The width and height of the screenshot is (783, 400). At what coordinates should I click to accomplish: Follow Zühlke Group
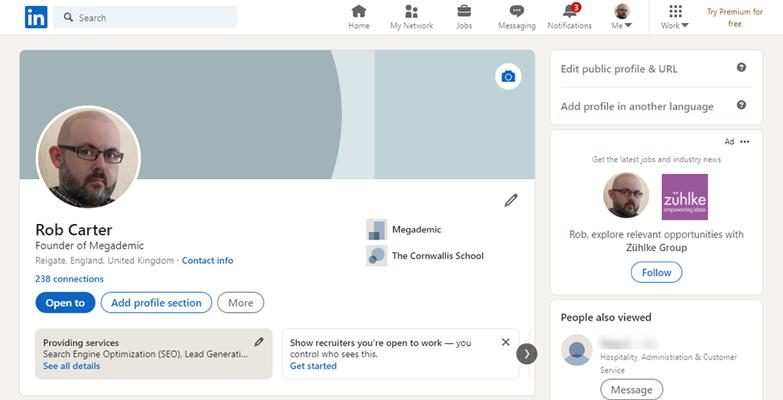point(656,272)
